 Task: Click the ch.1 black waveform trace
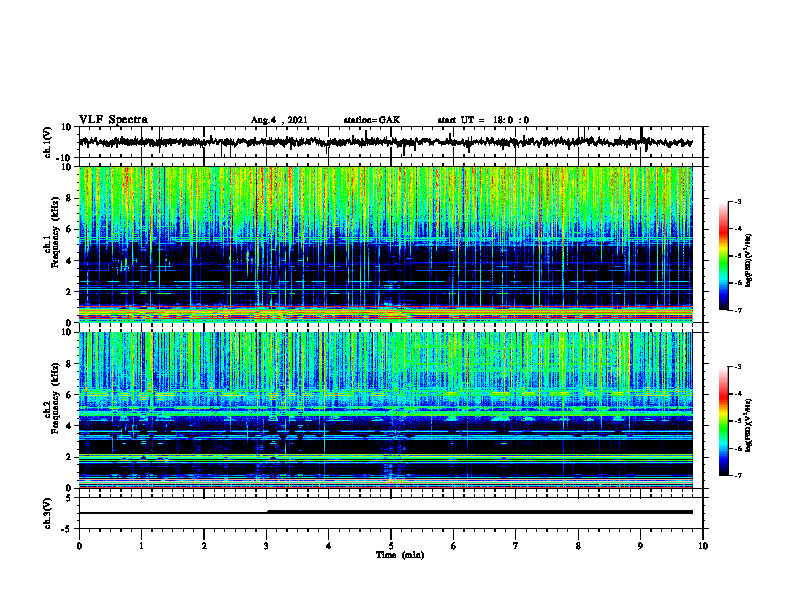[385, 142]
